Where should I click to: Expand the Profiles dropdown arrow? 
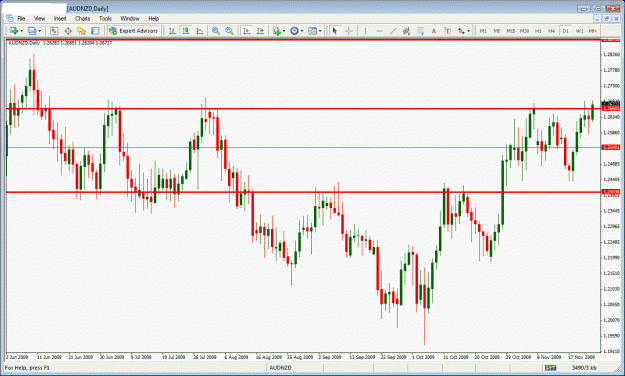(x=39, y=31)
